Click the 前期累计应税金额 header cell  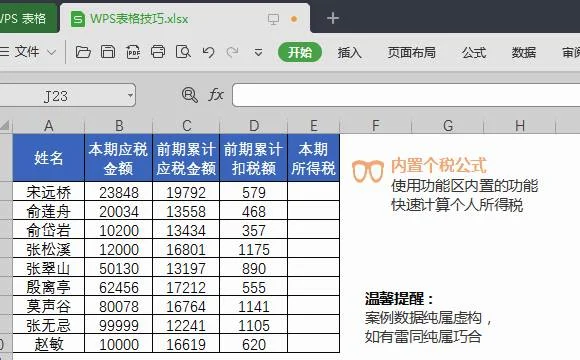186,158
